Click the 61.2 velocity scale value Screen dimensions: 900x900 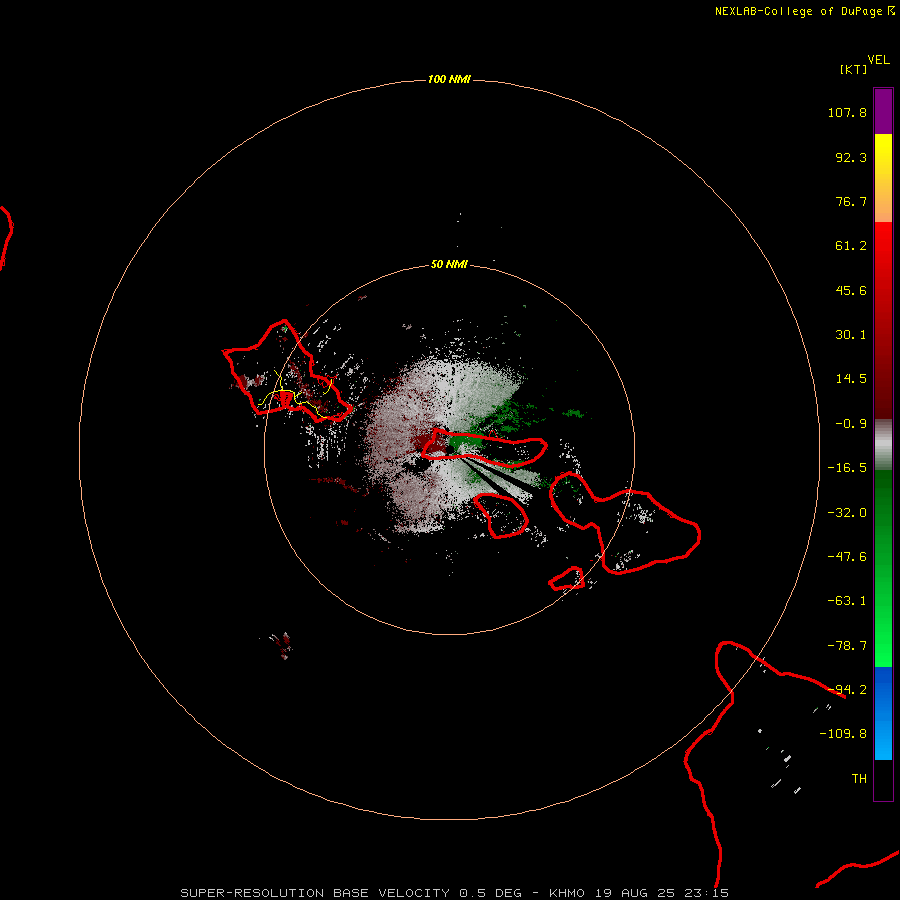[851, 246]
